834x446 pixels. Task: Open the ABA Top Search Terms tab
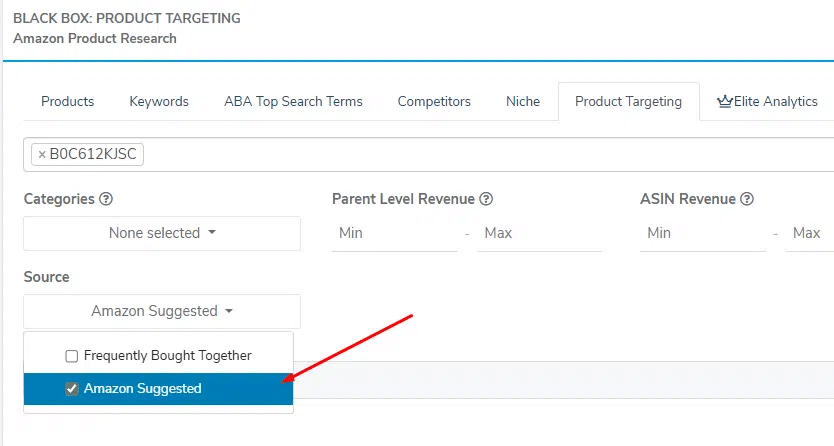coord(293,101)
